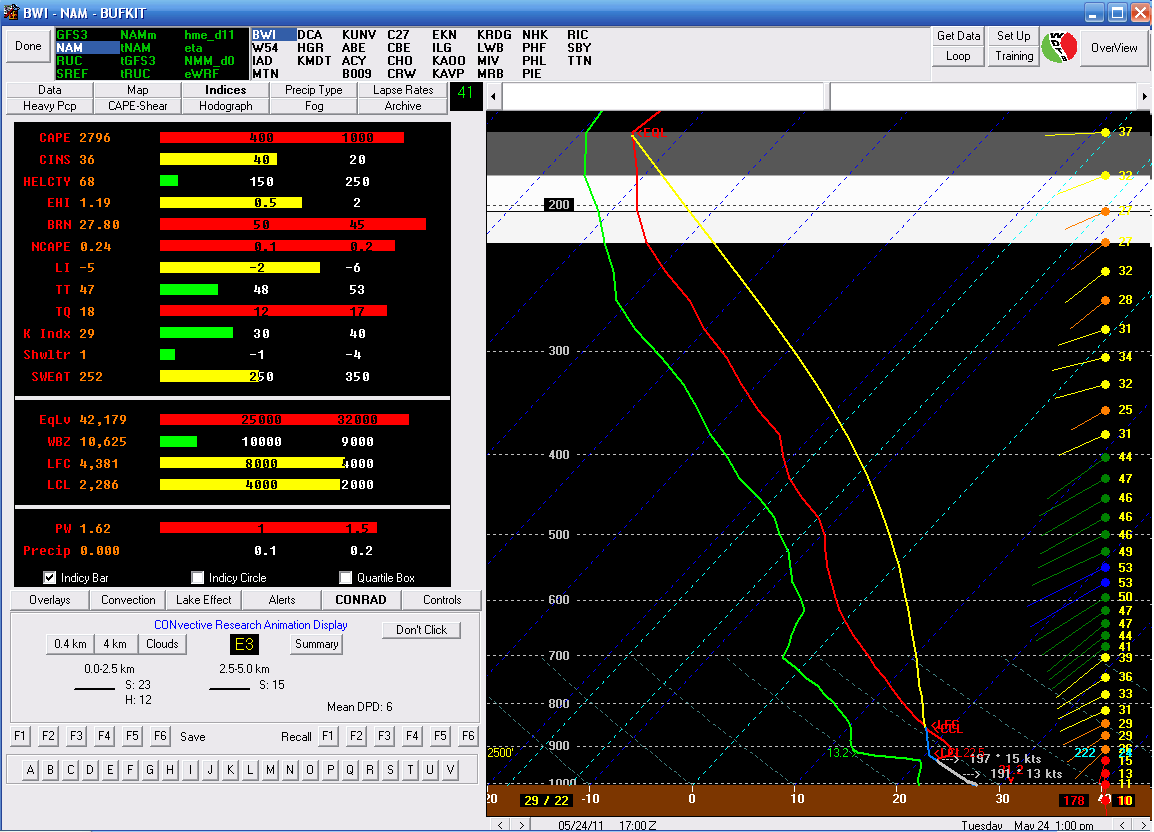Open the Fog tab

point(314,106)
